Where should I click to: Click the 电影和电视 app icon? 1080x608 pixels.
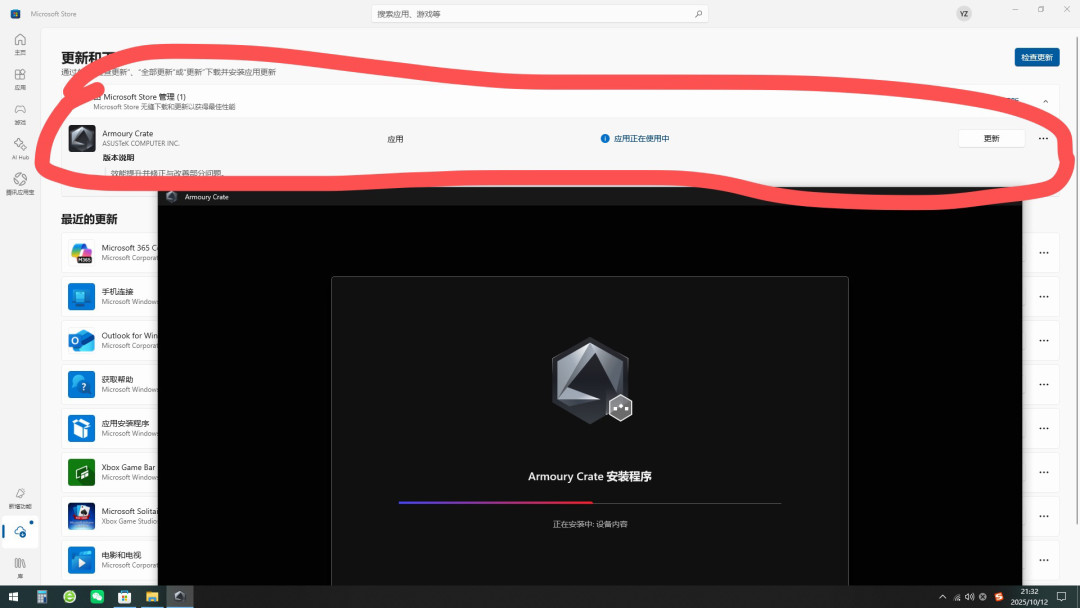click(x=81, y=560)
